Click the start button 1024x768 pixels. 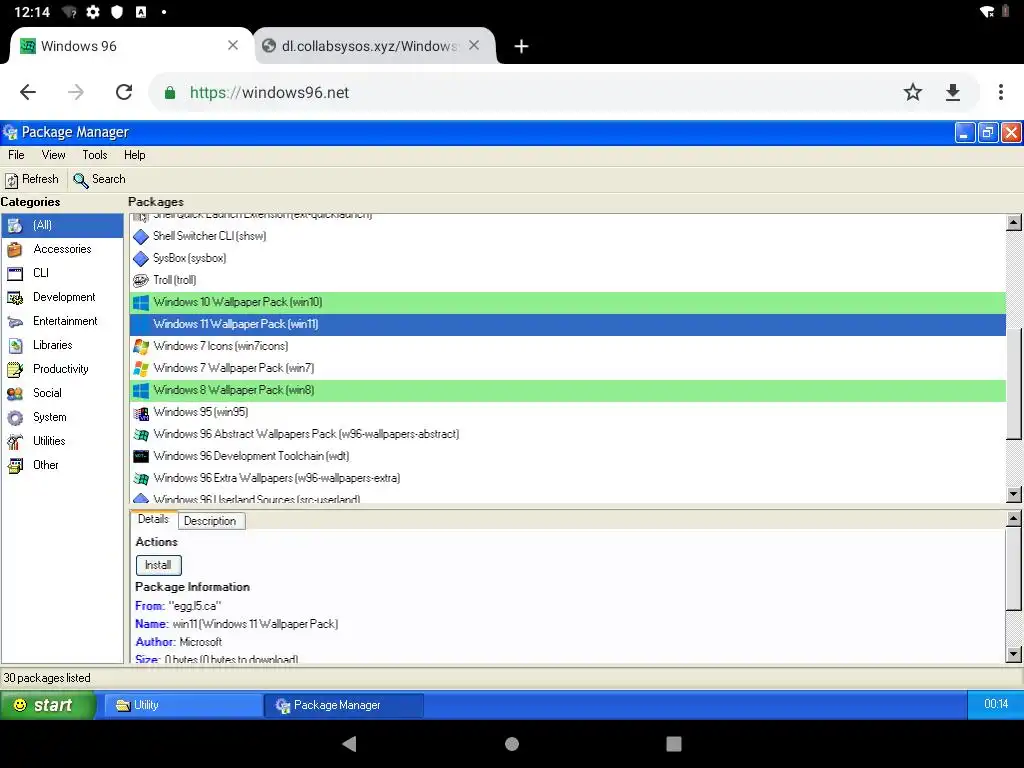tap(48, 705)
